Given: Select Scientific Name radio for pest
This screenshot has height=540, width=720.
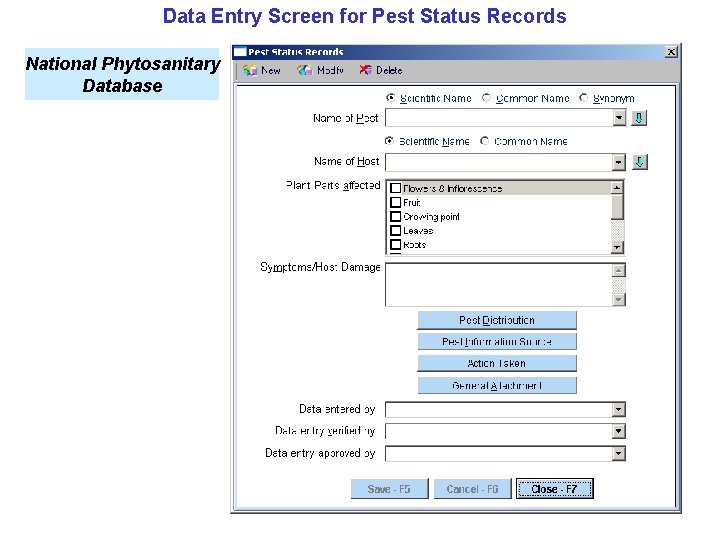Looking at the screenshot, I should (390, 98).
